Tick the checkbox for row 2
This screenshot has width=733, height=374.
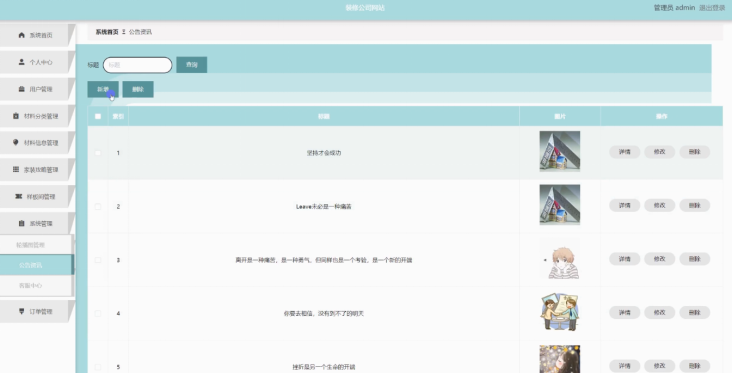pyautogui.click(x=98, y=206)
